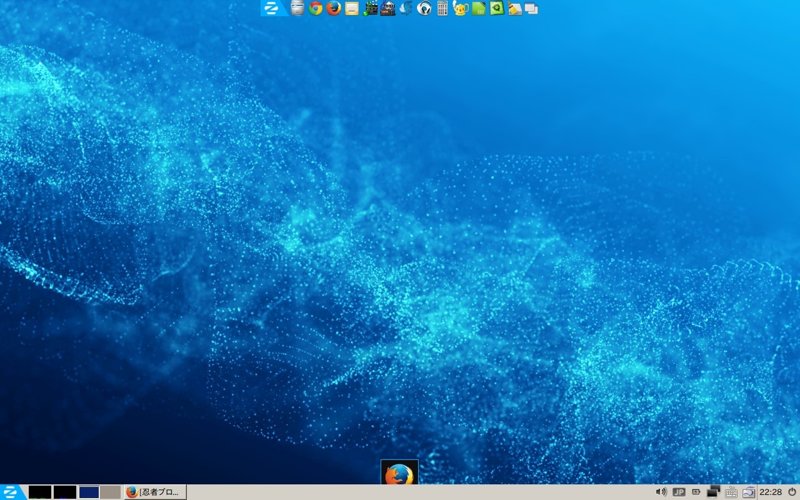
Task: Click the Firefox window preview above the taskbar
Action: click(399, 471)
